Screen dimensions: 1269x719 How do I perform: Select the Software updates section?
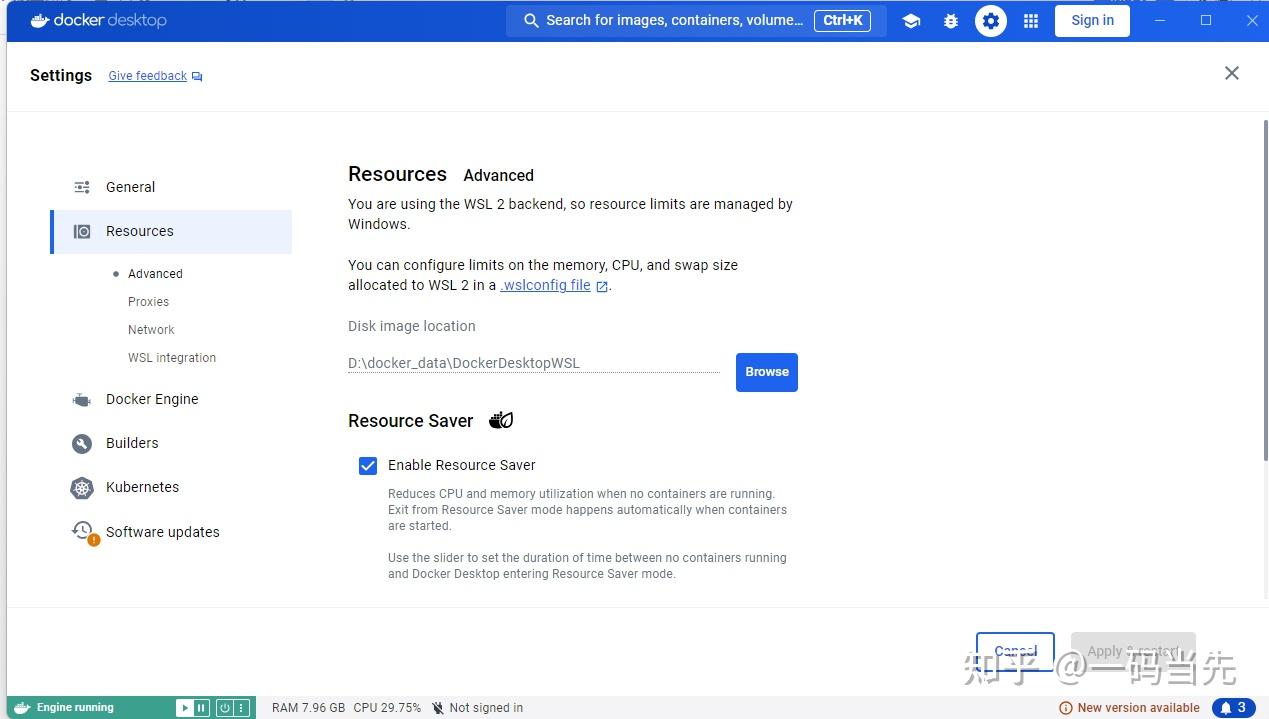pos(171,532)
